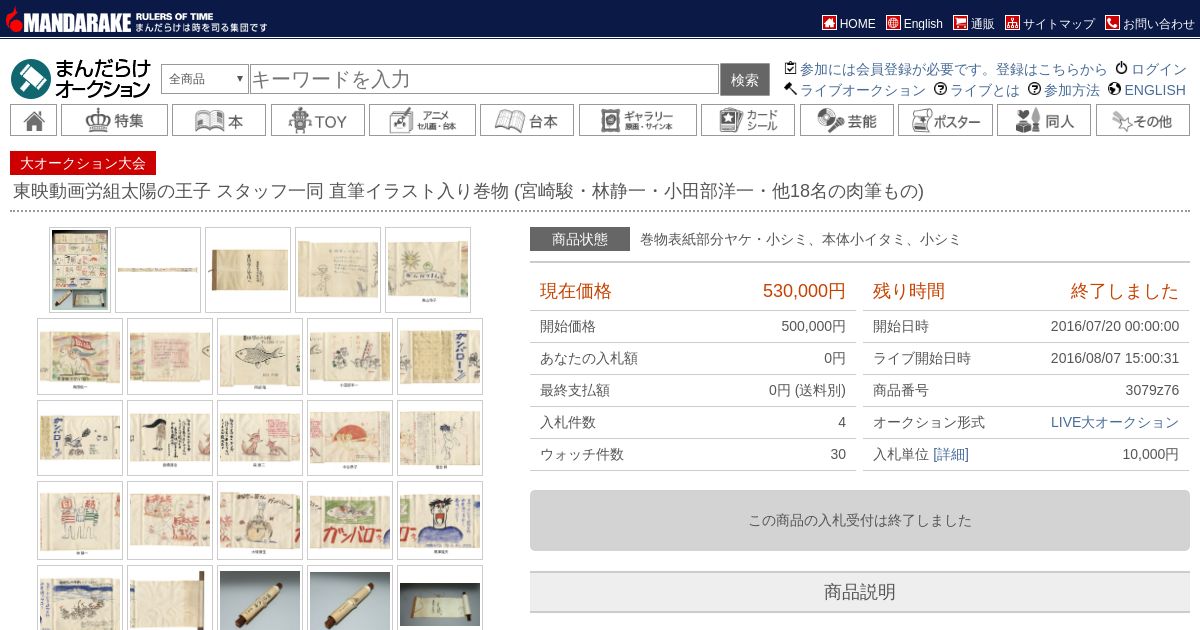Open the カード シール category
1200x630 pixels.
tap(748, 120)
